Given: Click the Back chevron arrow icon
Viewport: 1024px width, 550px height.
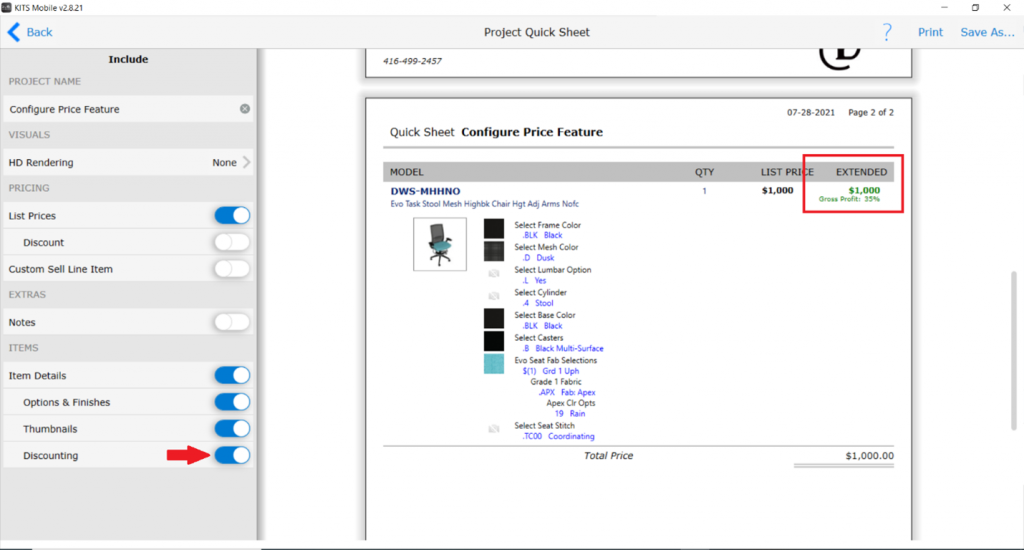Looking at the screenshot, I should click(x=14, y=32).
